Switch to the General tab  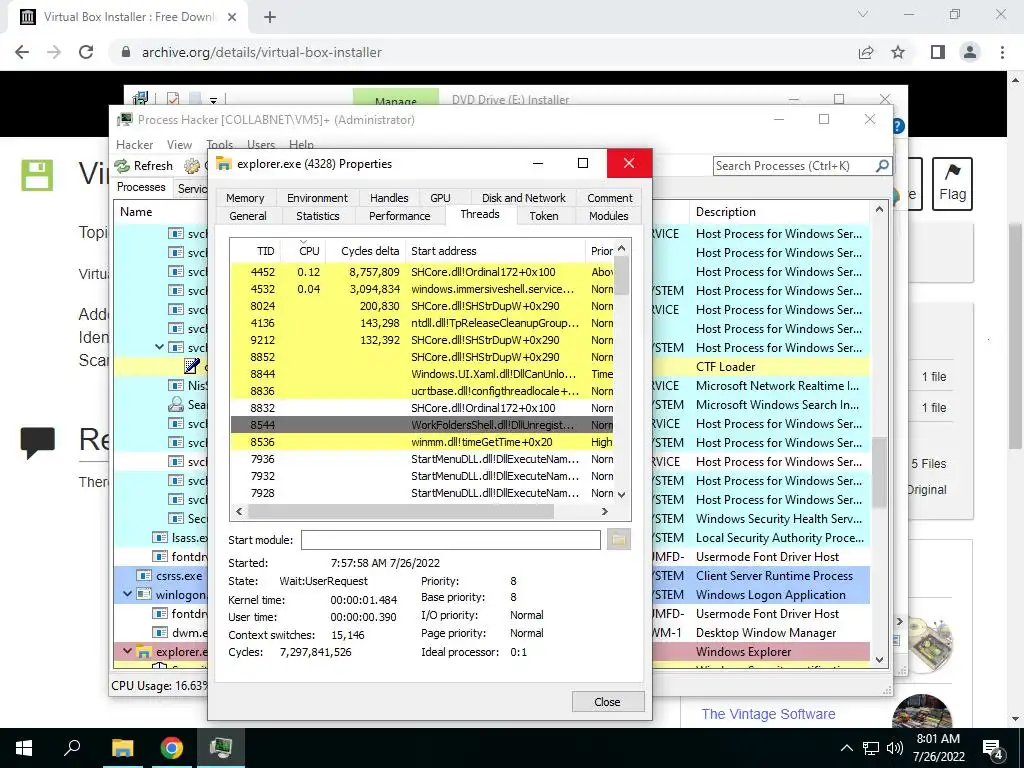[x=248, y=216]
